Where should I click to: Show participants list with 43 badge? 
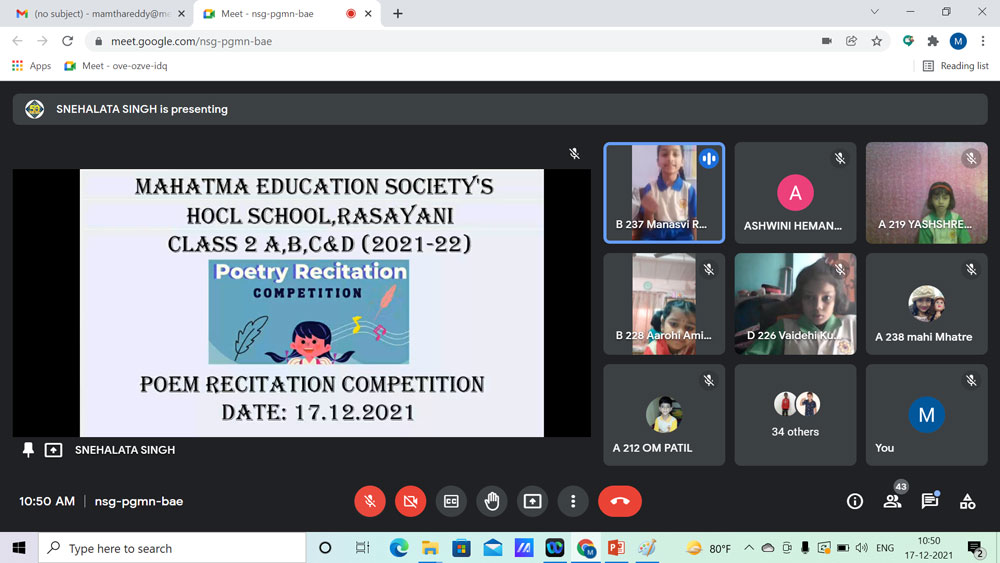892,501
